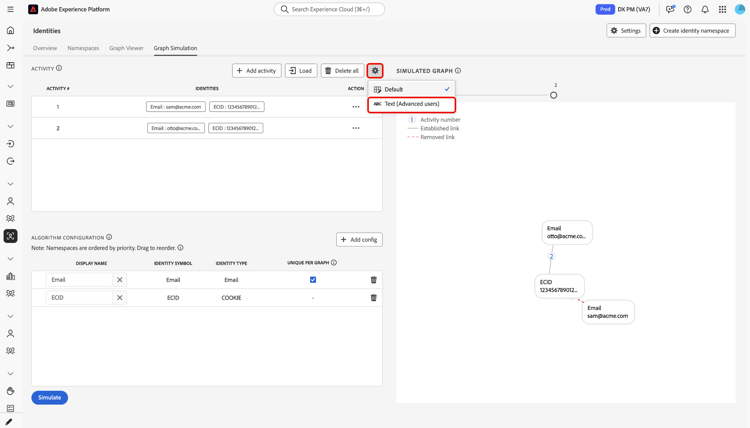750x428 pixels.
Task: Open the Destinations sign-out arrow icon
Action: pyautogui.click(x=11, y=161)
